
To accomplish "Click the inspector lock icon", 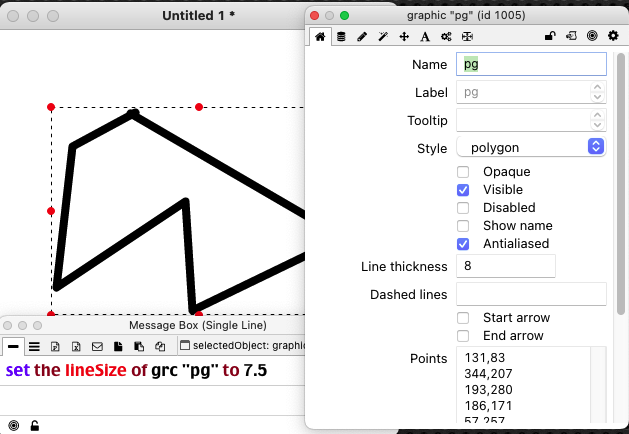I will click(550, 36).
